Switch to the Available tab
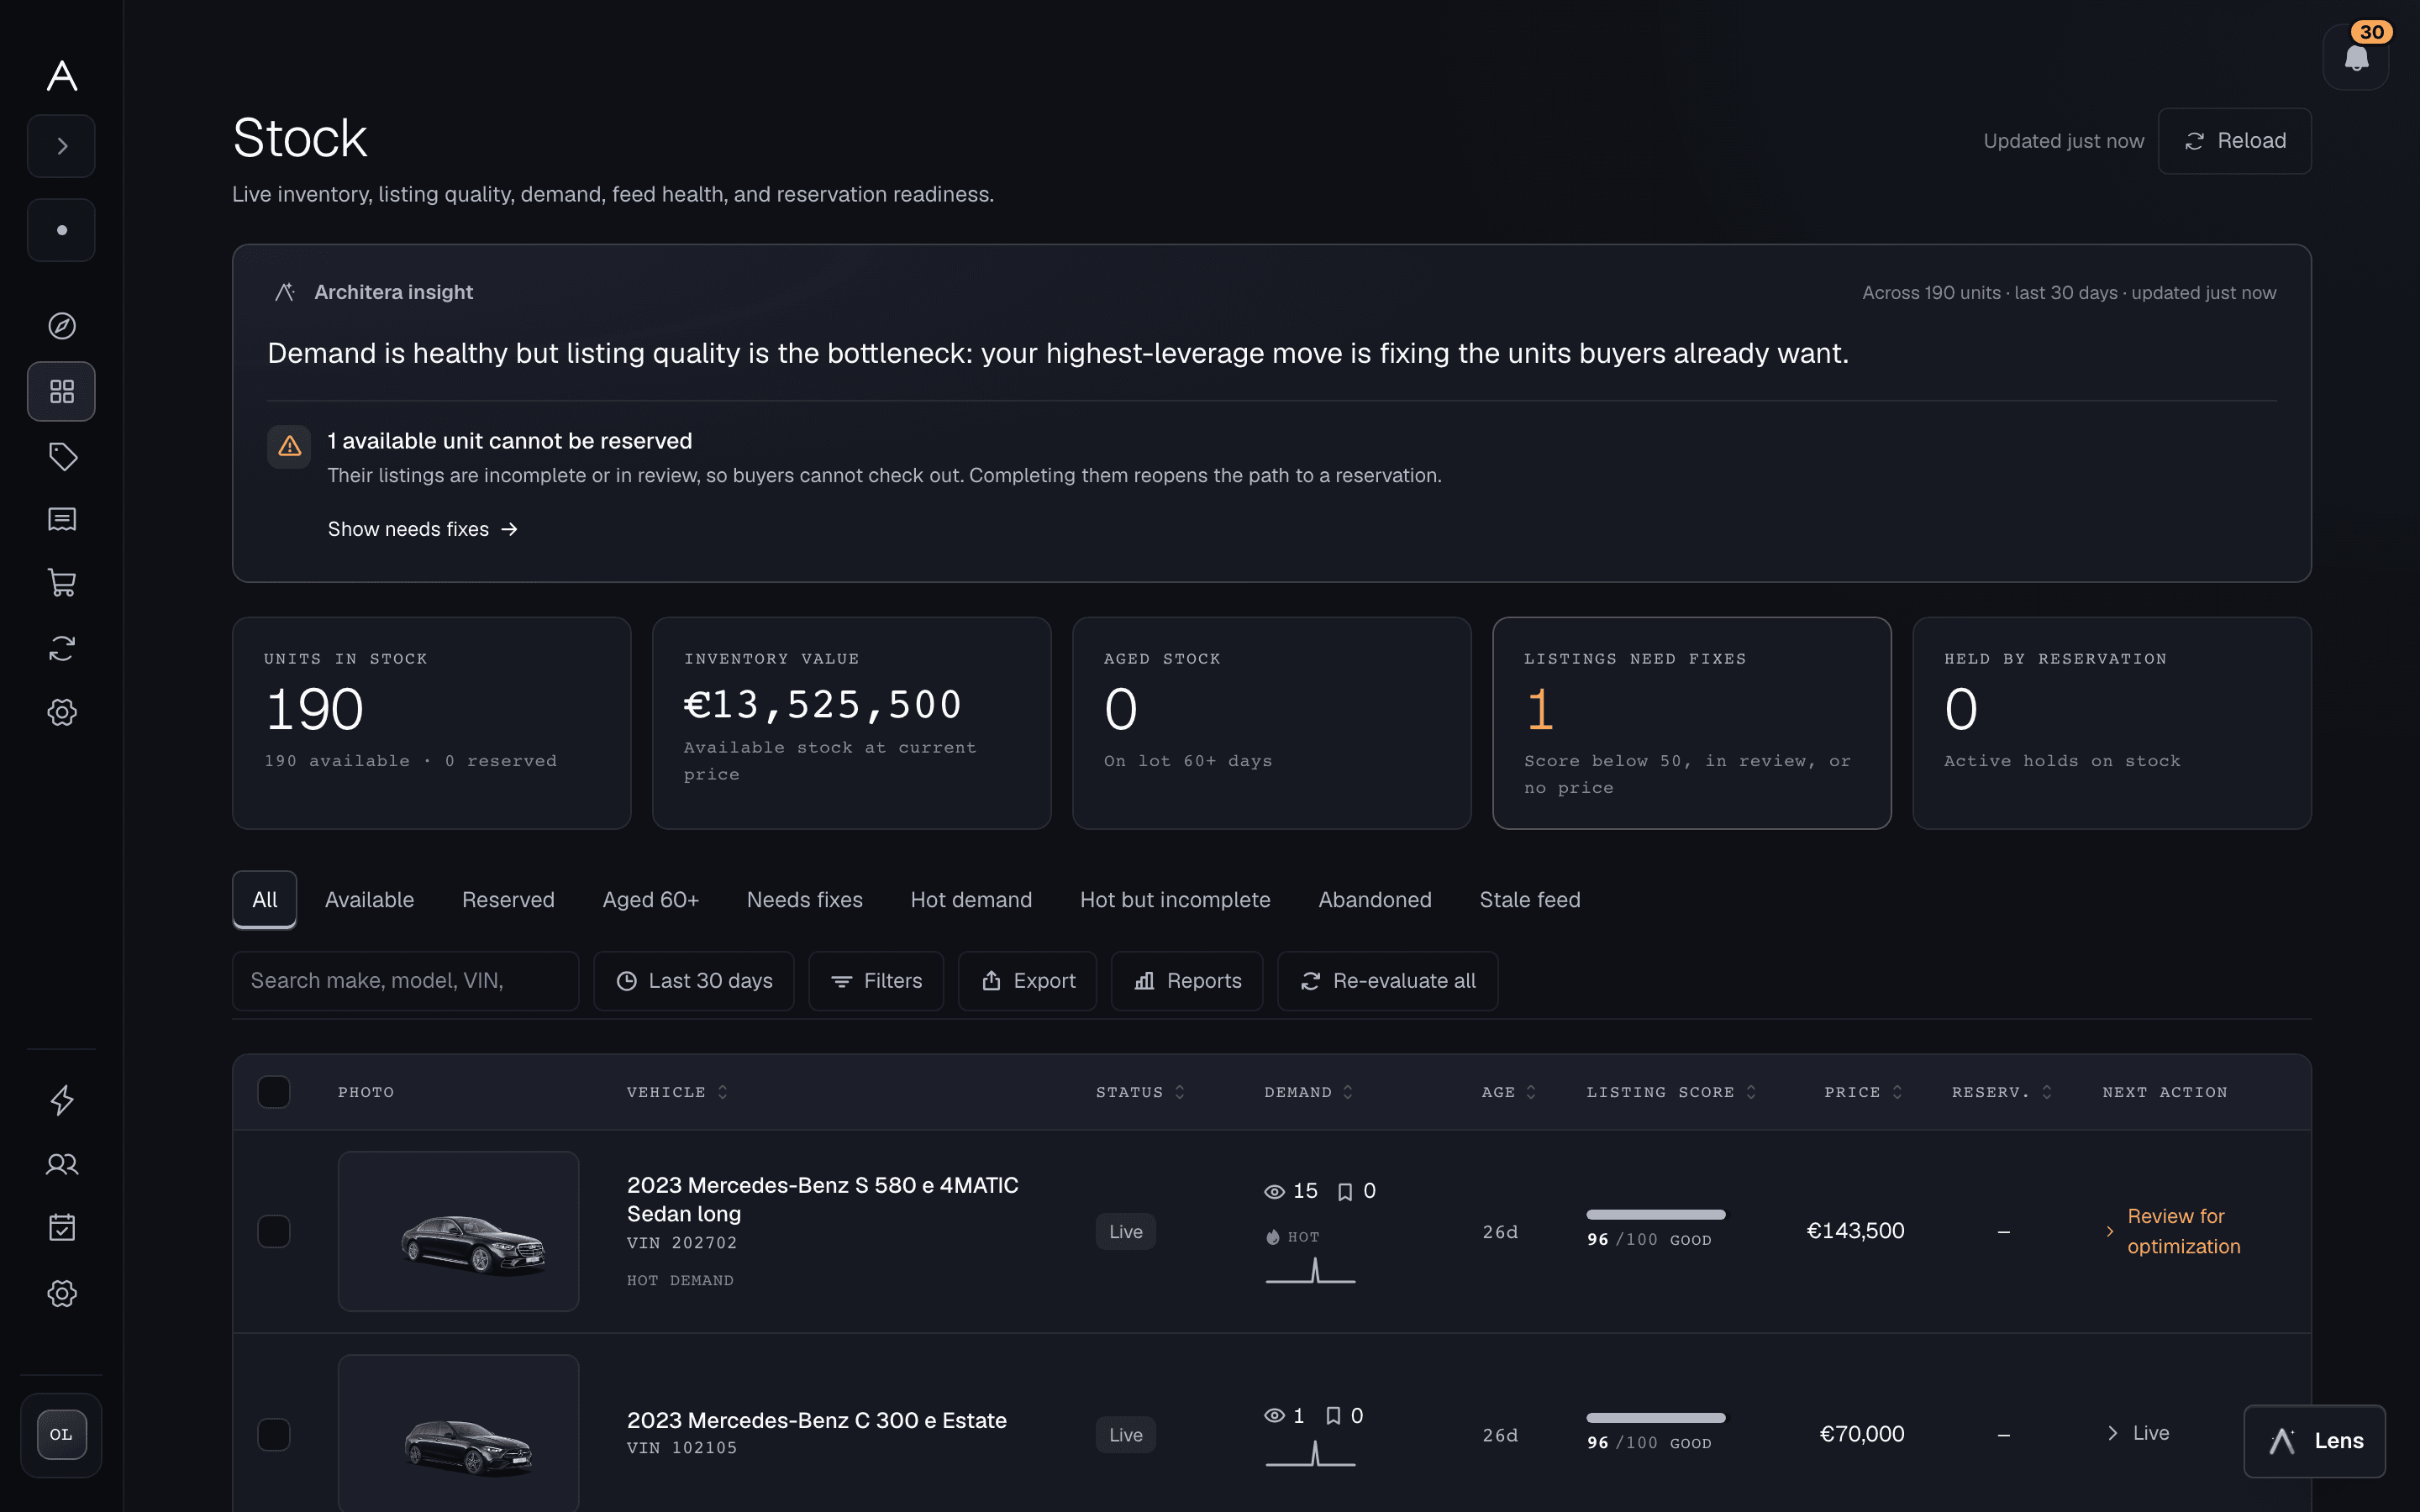2420x1512 pixels. point(369,899)
